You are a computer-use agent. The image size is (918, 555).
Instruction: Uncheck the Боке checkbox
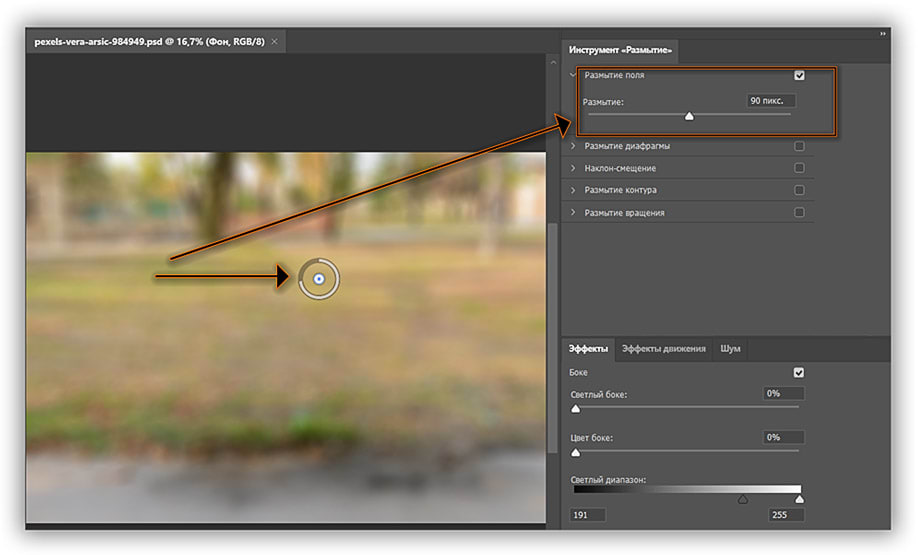point(799,372)
